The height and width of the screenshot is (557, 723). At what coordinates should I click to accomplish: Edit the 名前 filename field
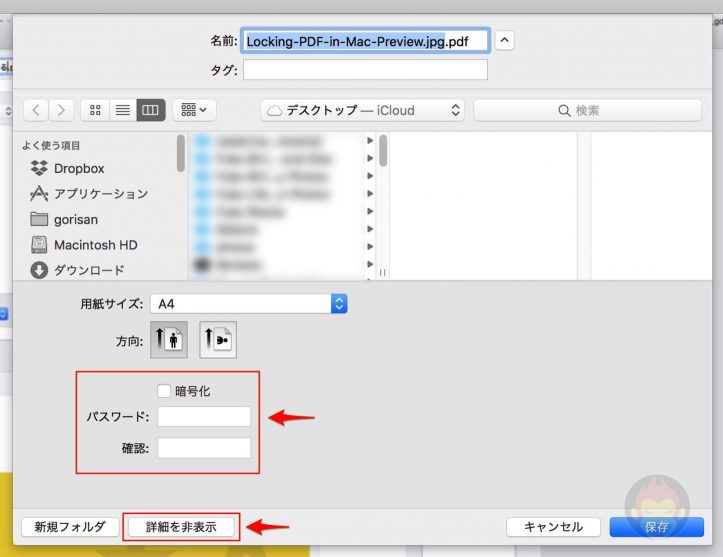click(365, 41)
